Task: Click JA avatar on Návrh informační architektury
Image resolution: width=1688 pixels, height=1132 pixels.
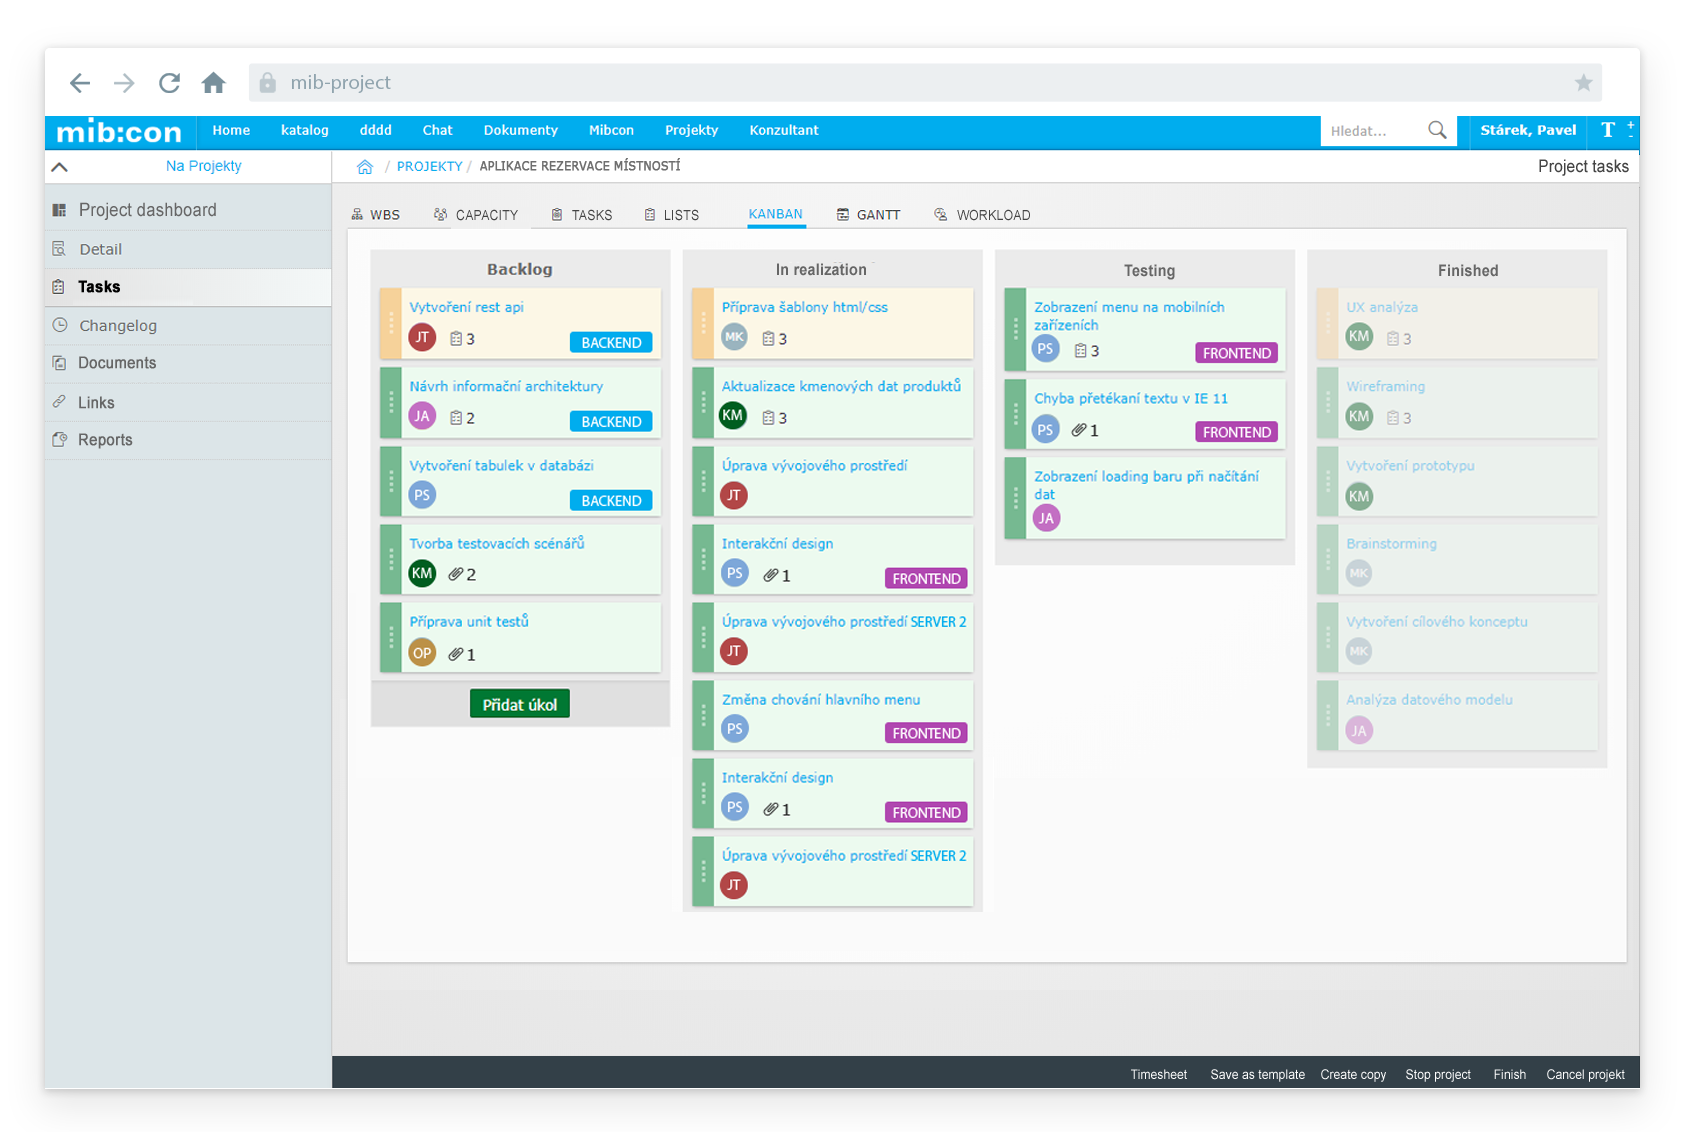Action: 422,417
